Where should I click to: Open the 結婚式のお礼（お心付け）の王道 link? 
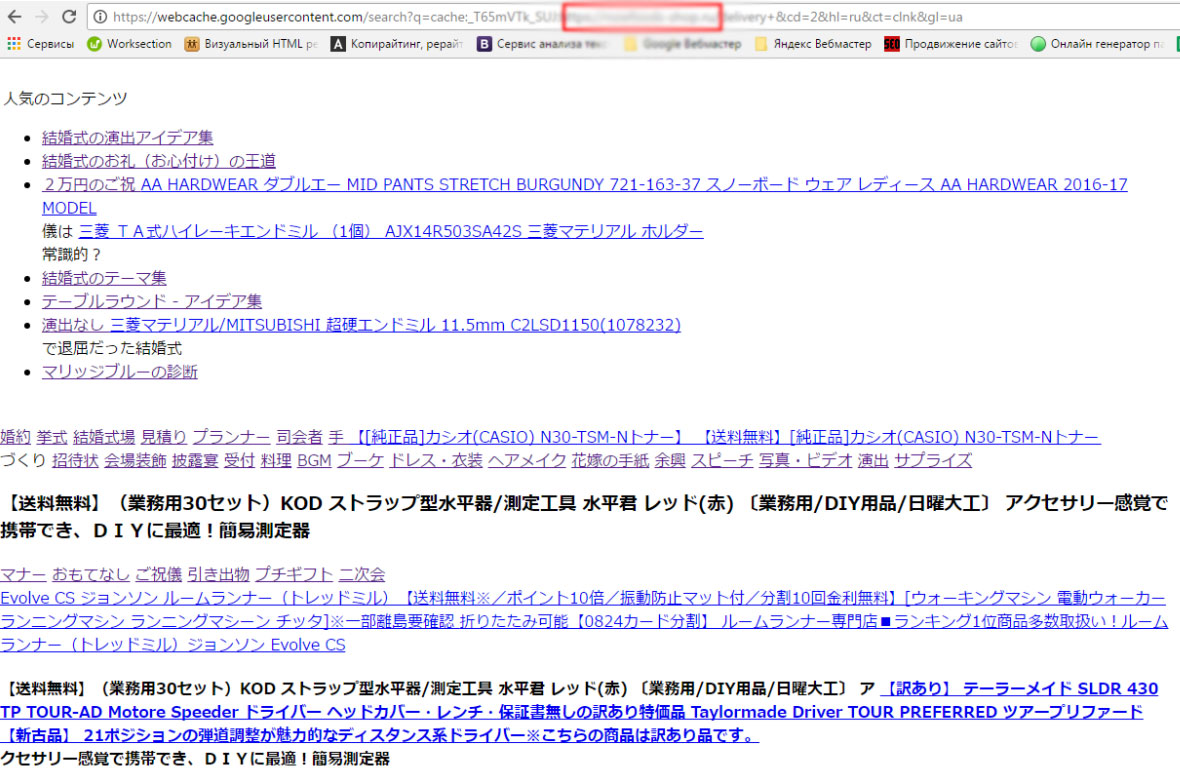pyautogui.click(x=159, y=160)
